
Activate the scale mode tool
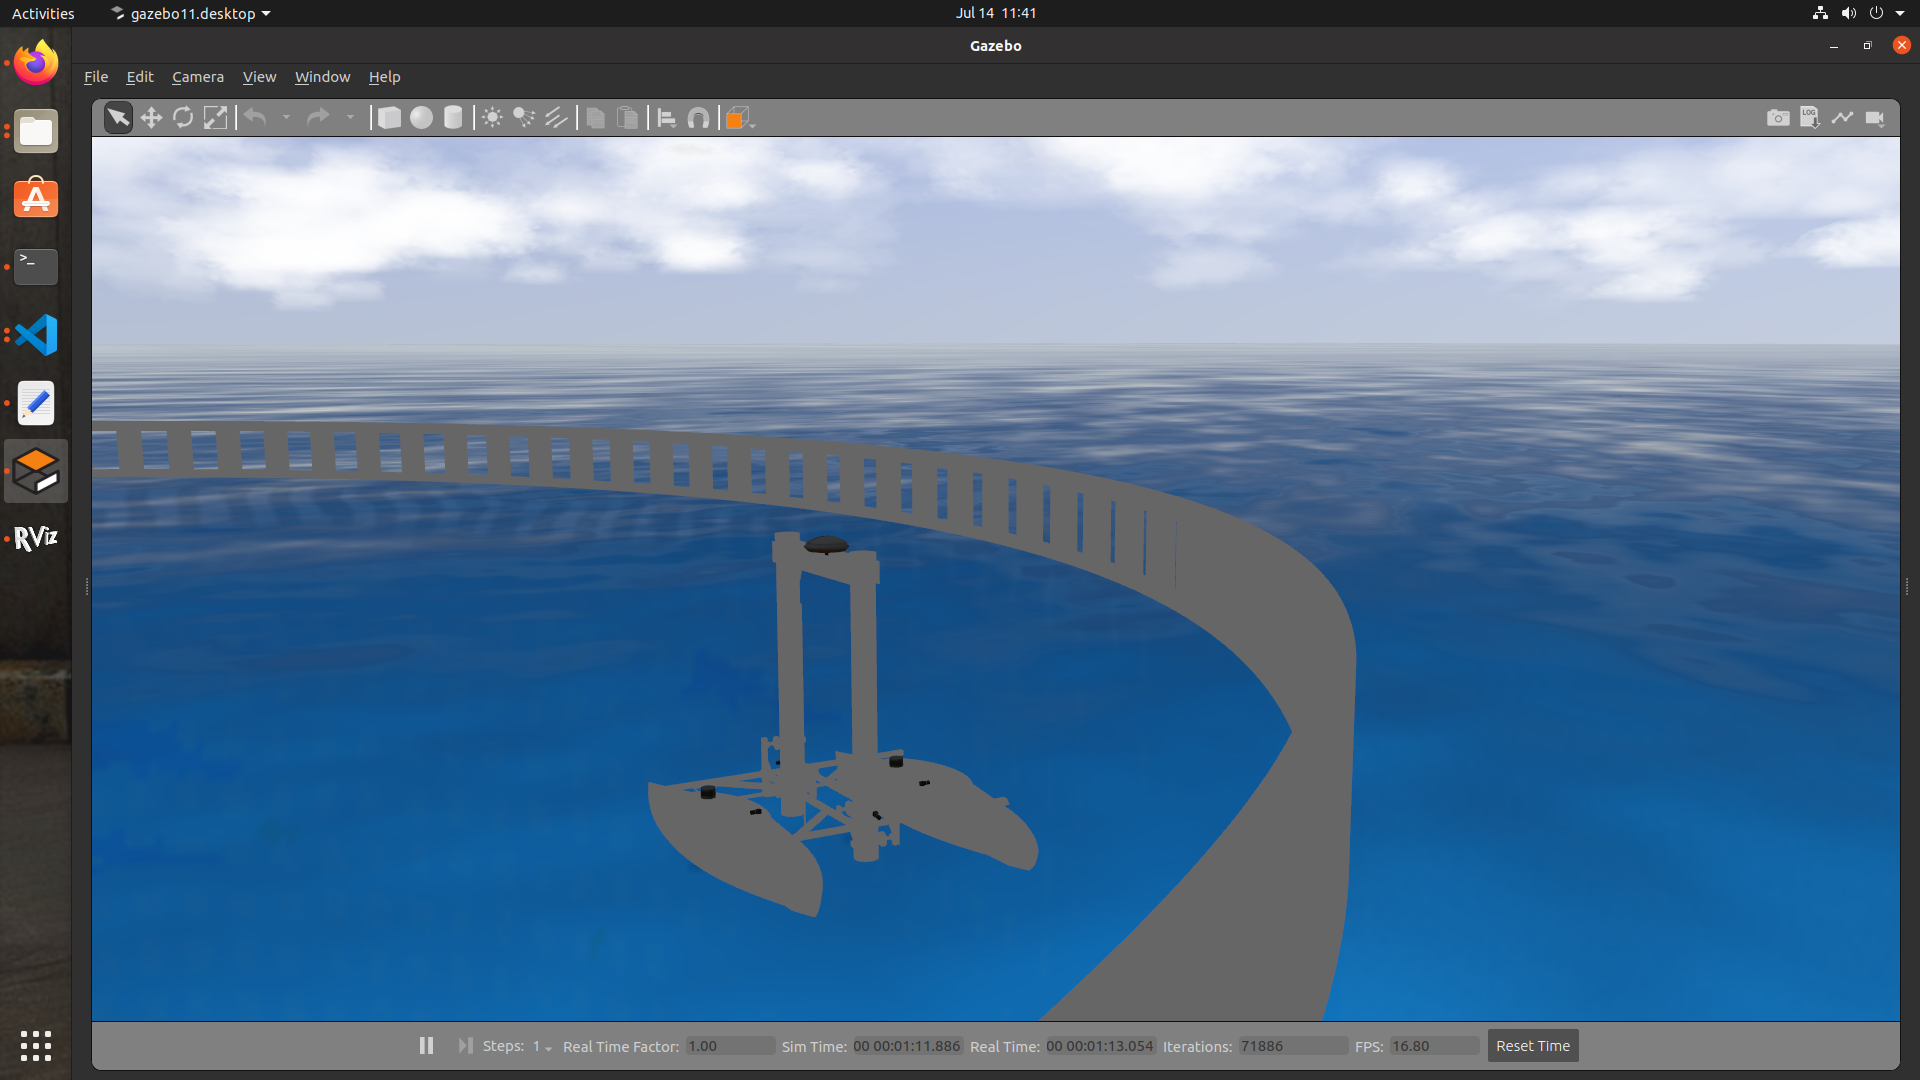[x=215, y=118]
